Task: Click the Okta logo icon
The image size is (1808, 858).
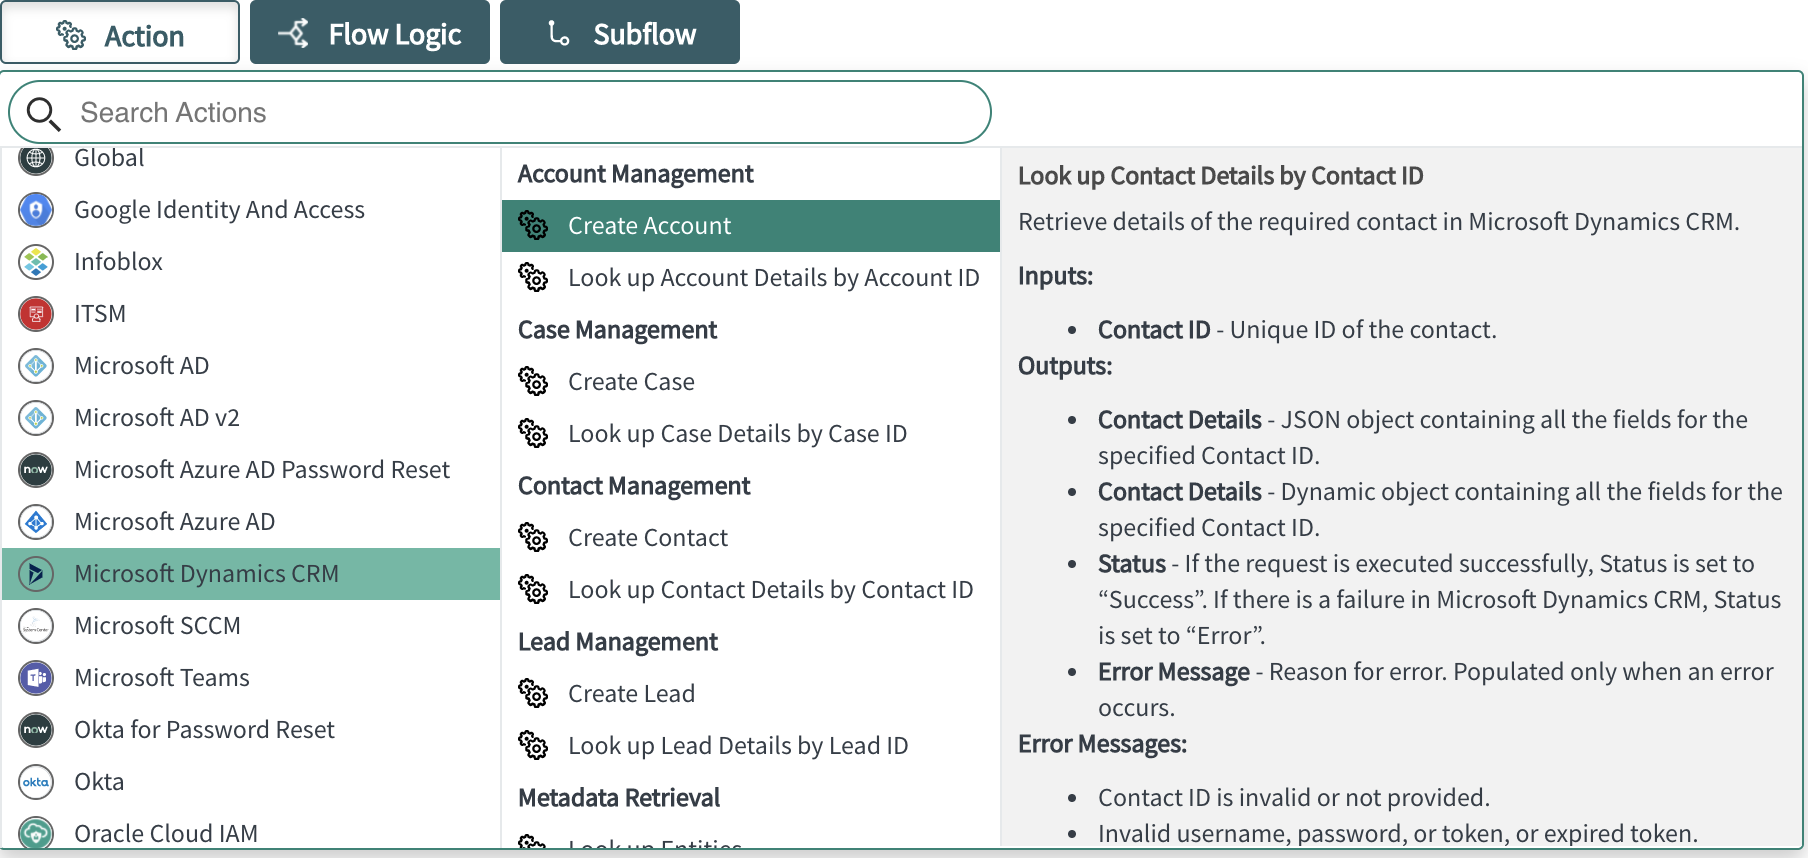Action: click(36, 782)
